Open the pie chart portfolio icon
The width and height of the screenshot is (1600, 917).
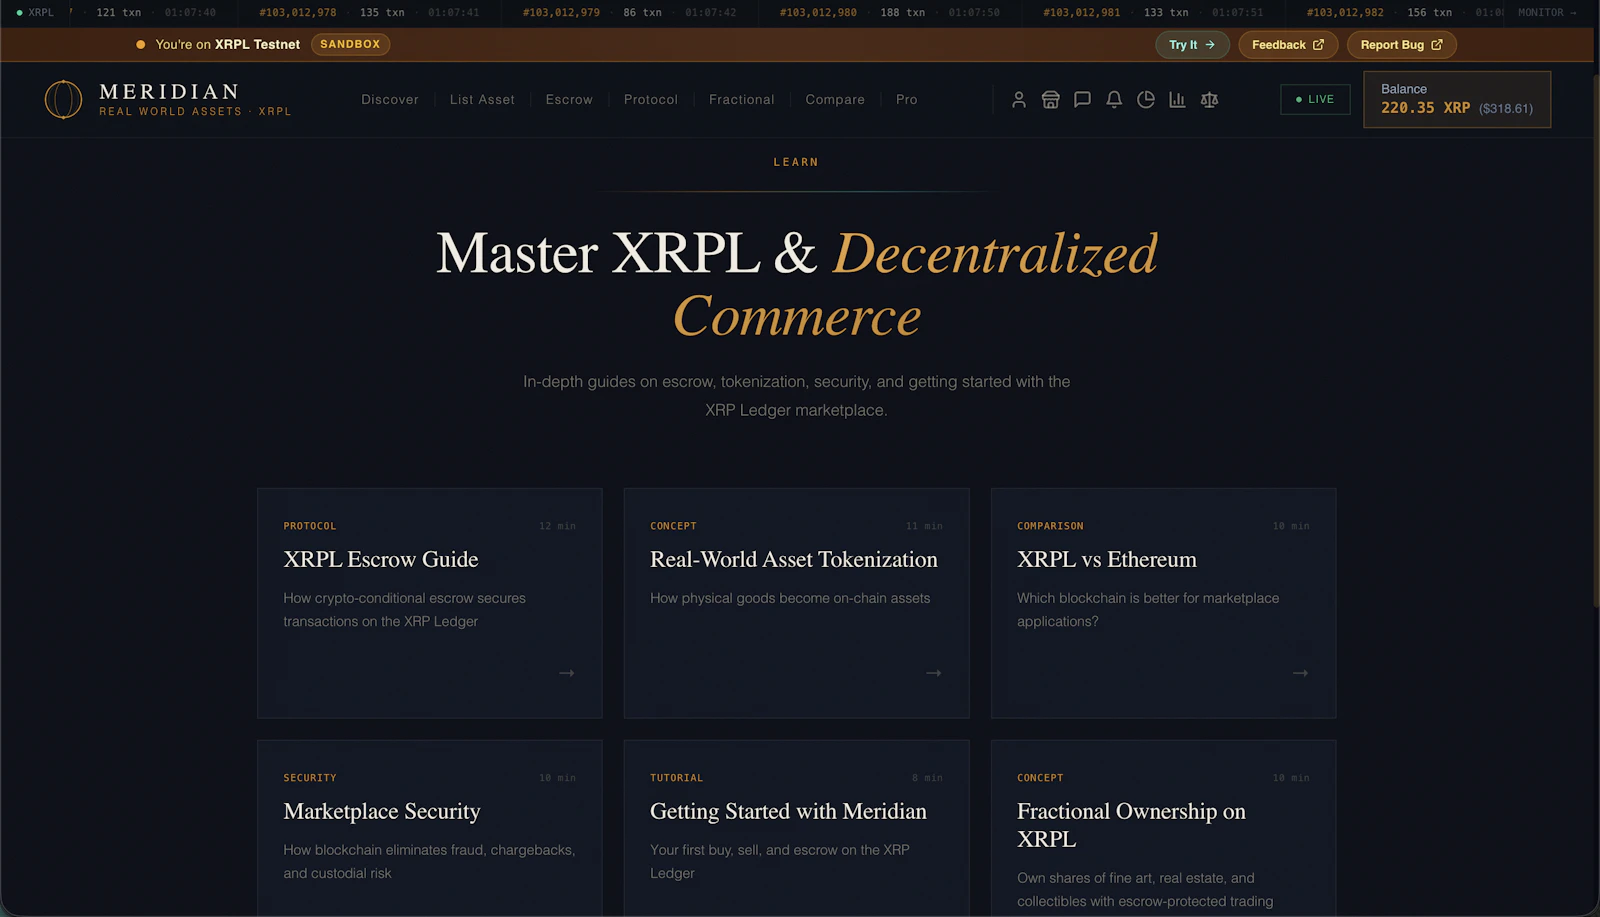tap(1146, 100)
